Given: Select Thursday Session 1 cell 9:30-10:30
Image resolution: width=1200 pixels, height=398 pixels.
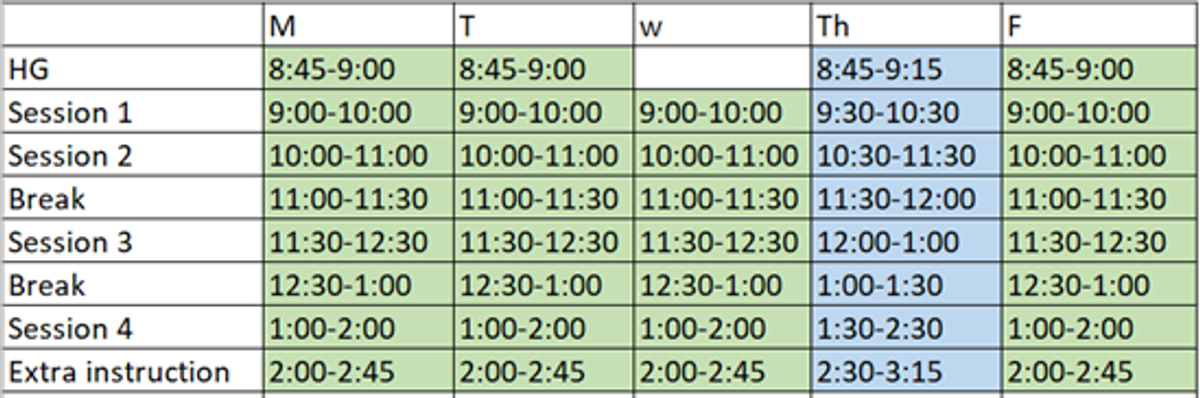Looking at the screenshot, I should point(906,114).
